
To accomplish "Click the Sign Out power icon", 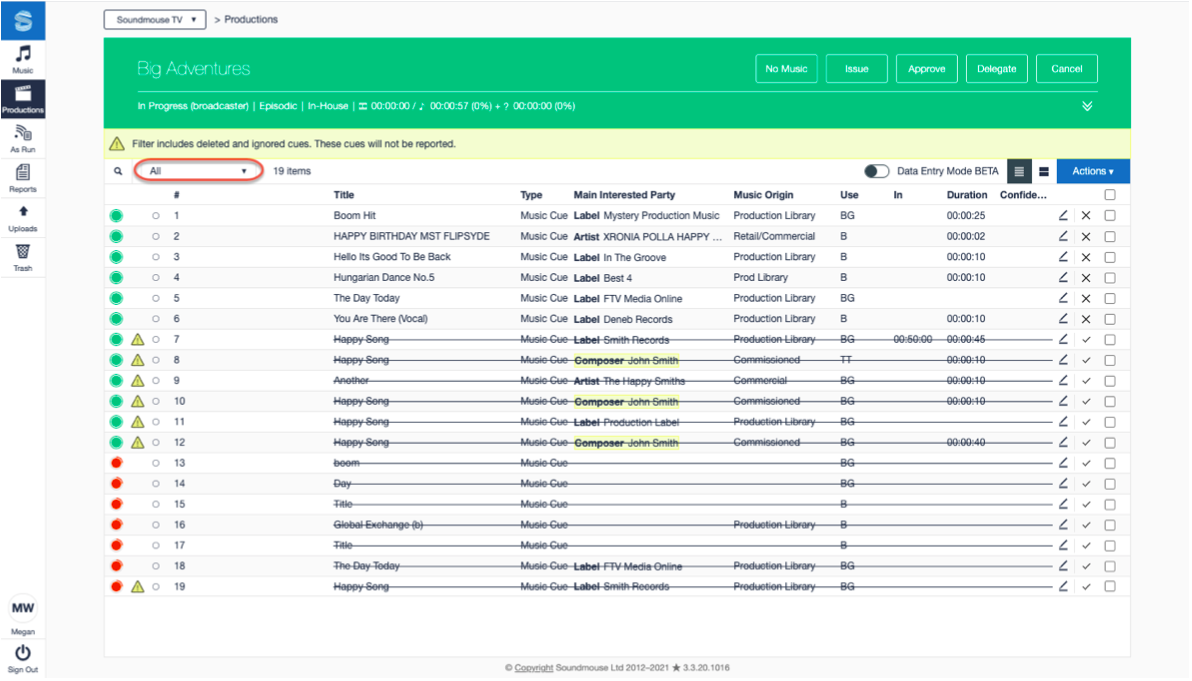I will pyautogui.click(x=23, y=653).
